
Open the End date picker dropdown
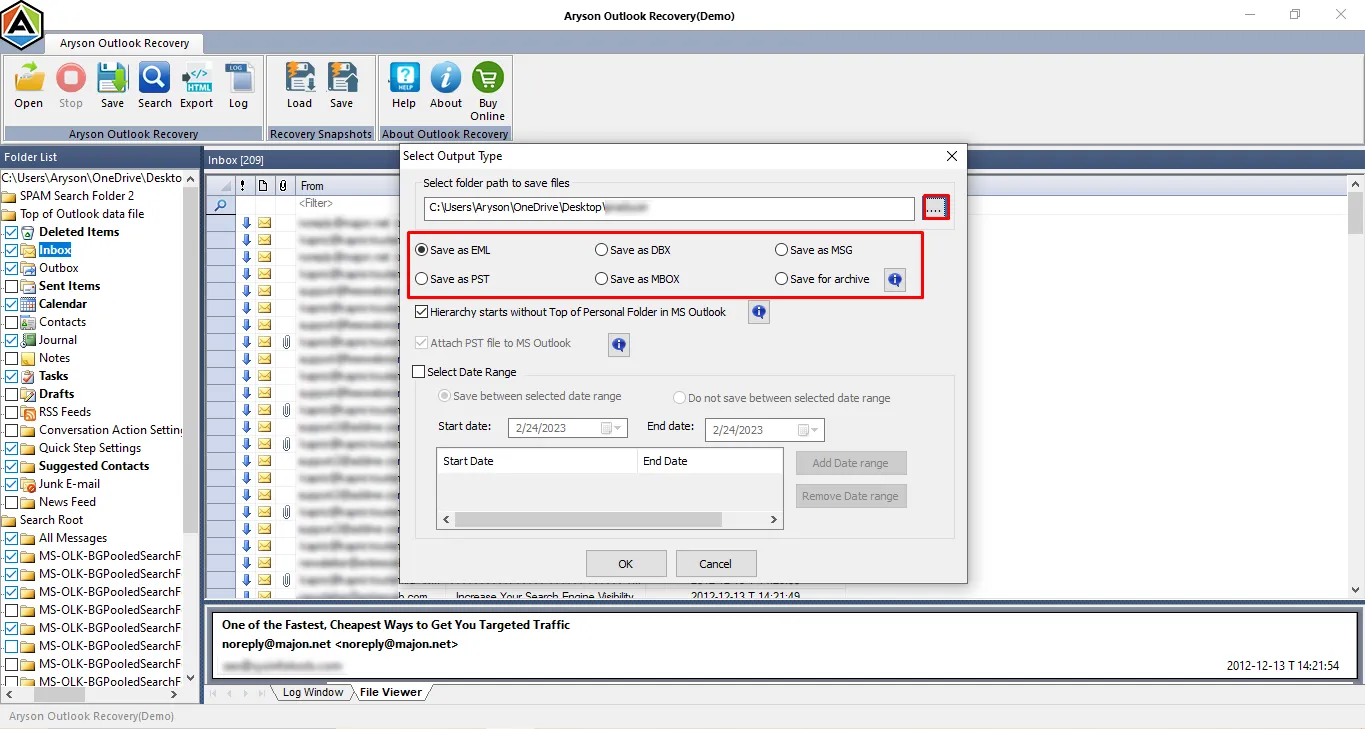pyautogui.click(x=810, y=430)
